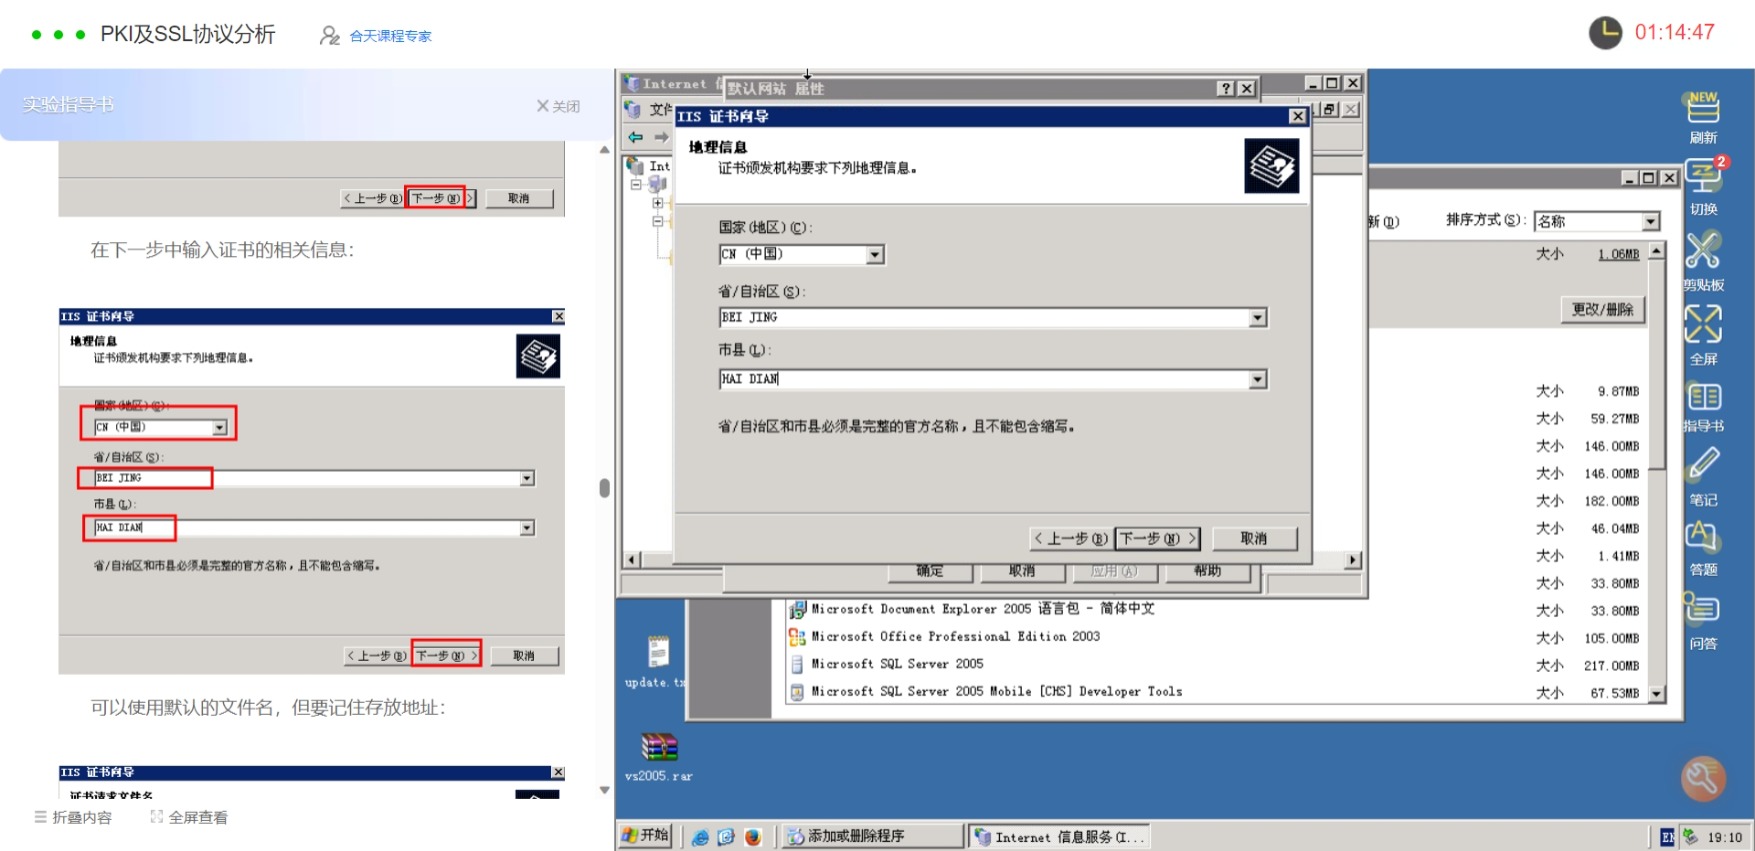Launch Internet Explorer from quick launch

pos(700,837)
